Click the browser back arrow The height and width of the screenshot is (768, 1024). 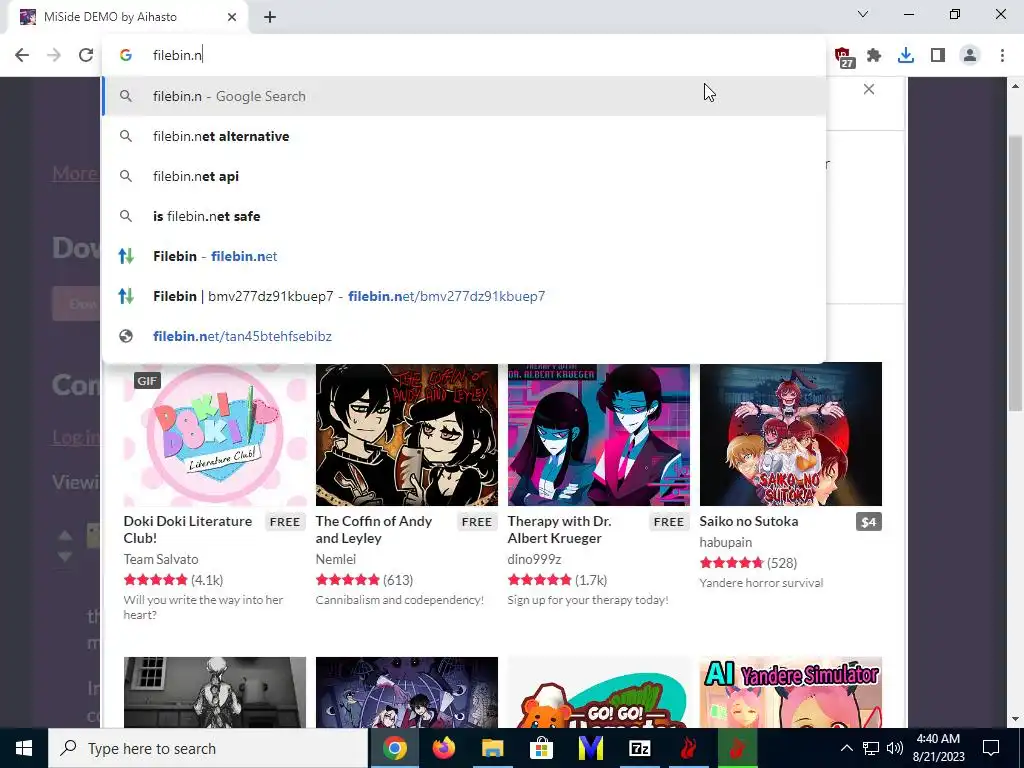22,55
